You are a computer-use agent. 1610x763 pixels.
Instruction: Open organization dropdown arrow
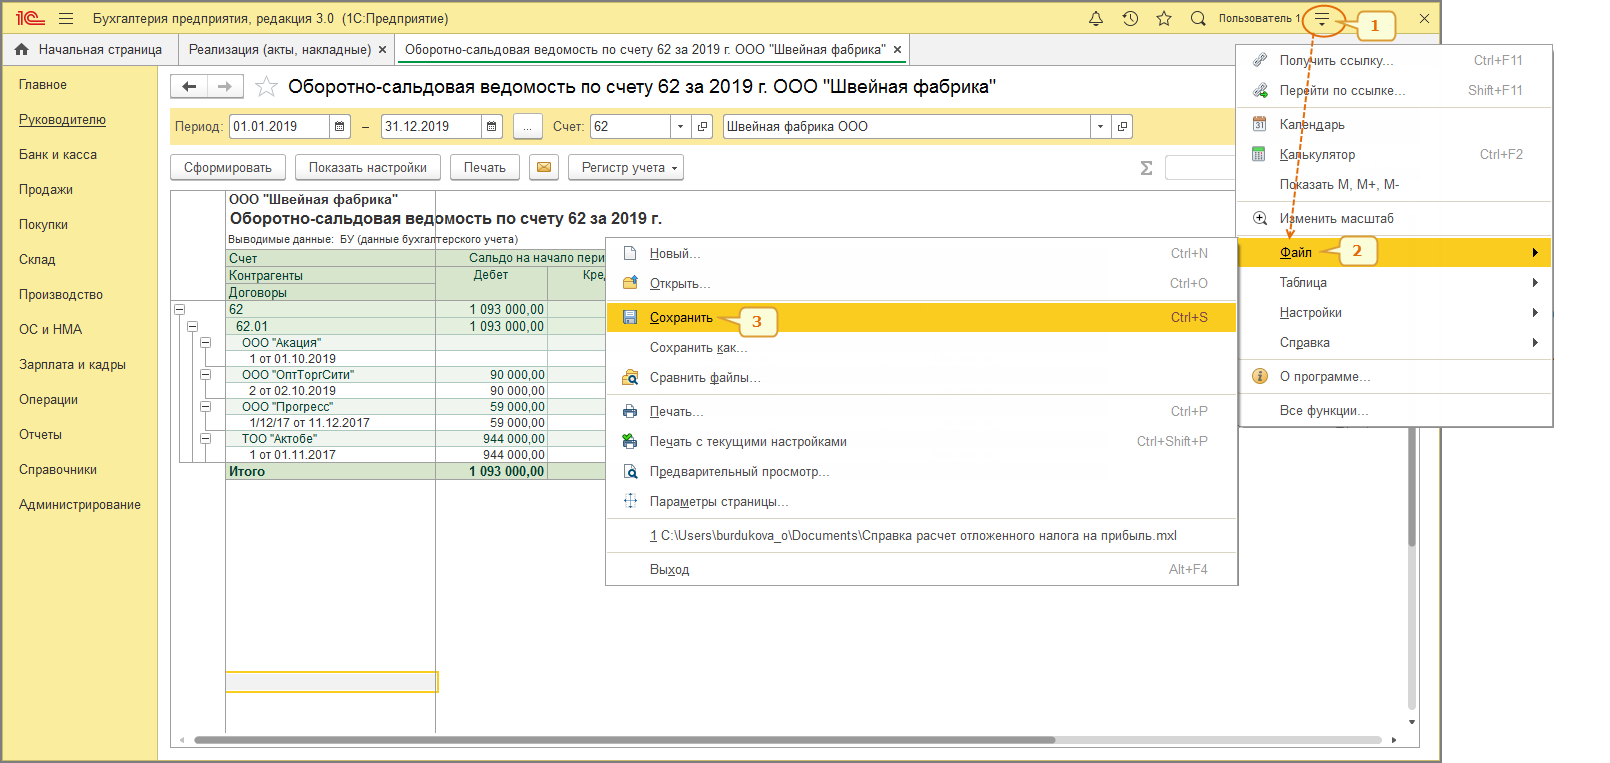pyautogui.click(x=1100, y=126)
